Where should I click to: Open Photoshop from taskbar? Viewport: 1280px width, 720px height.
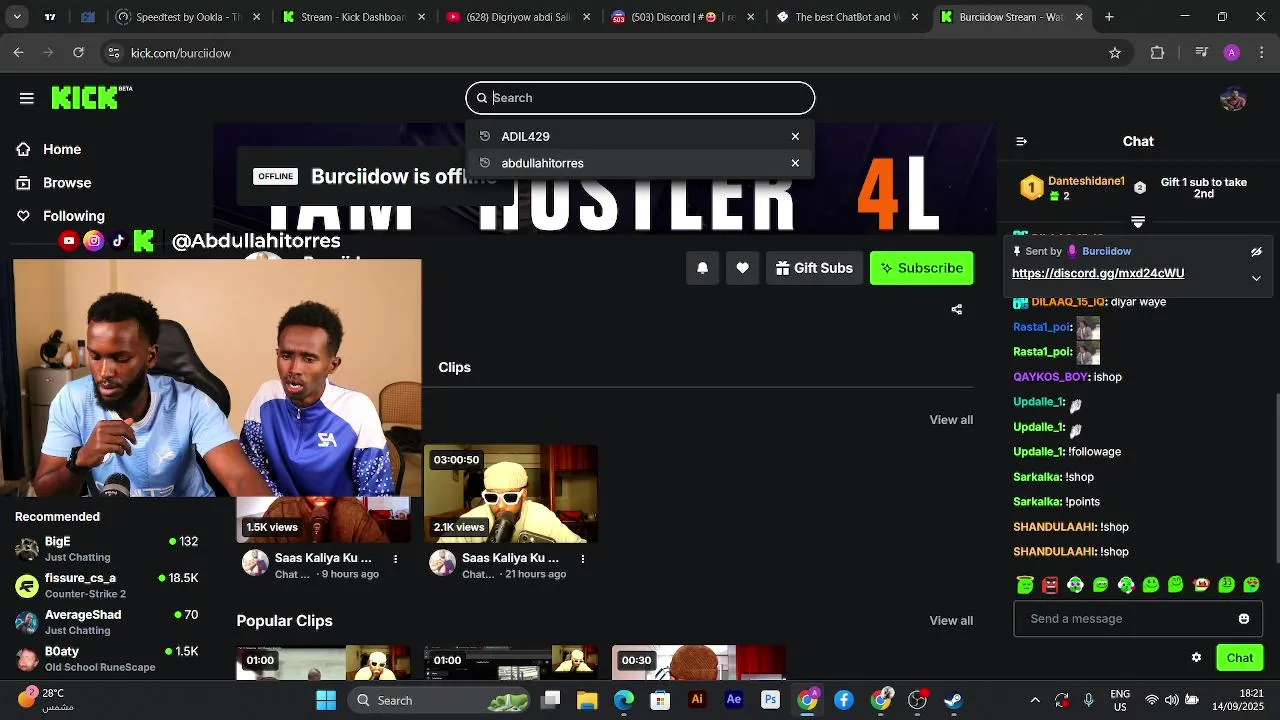(x=770, y=700)
